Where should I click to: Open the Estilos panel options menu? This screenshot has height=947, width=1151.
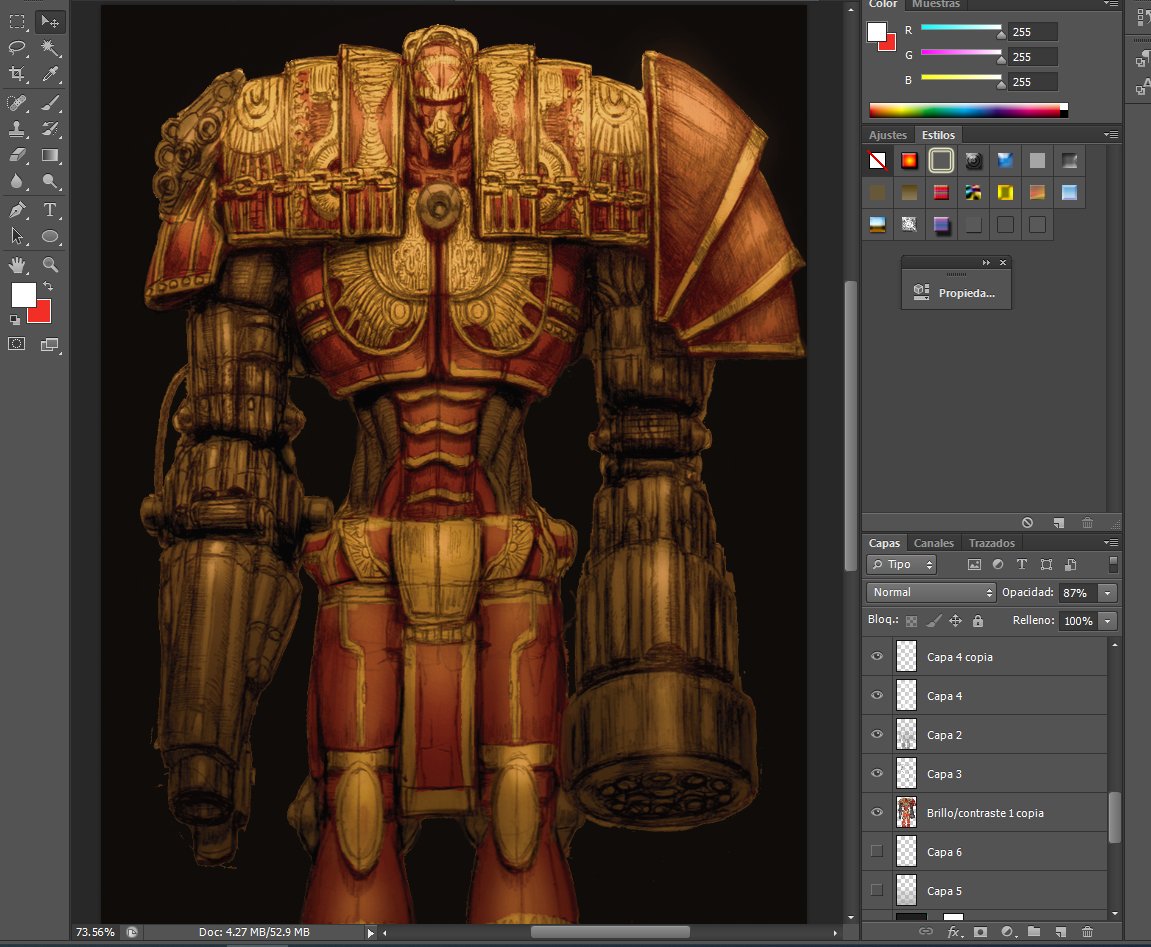point(1111,134)
